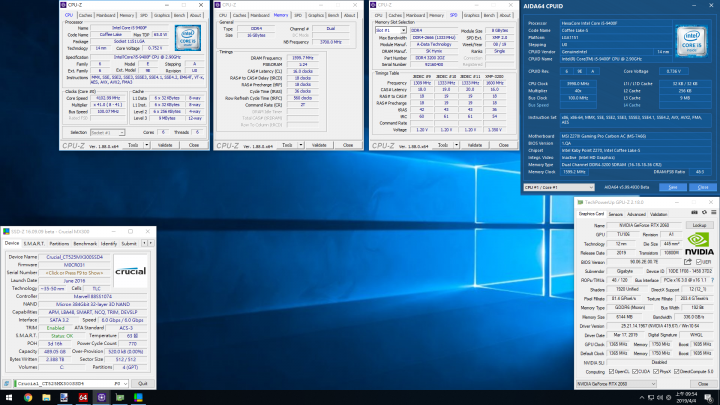Click the Bus Interface question mark in GPU-Z

pos(713,280)
